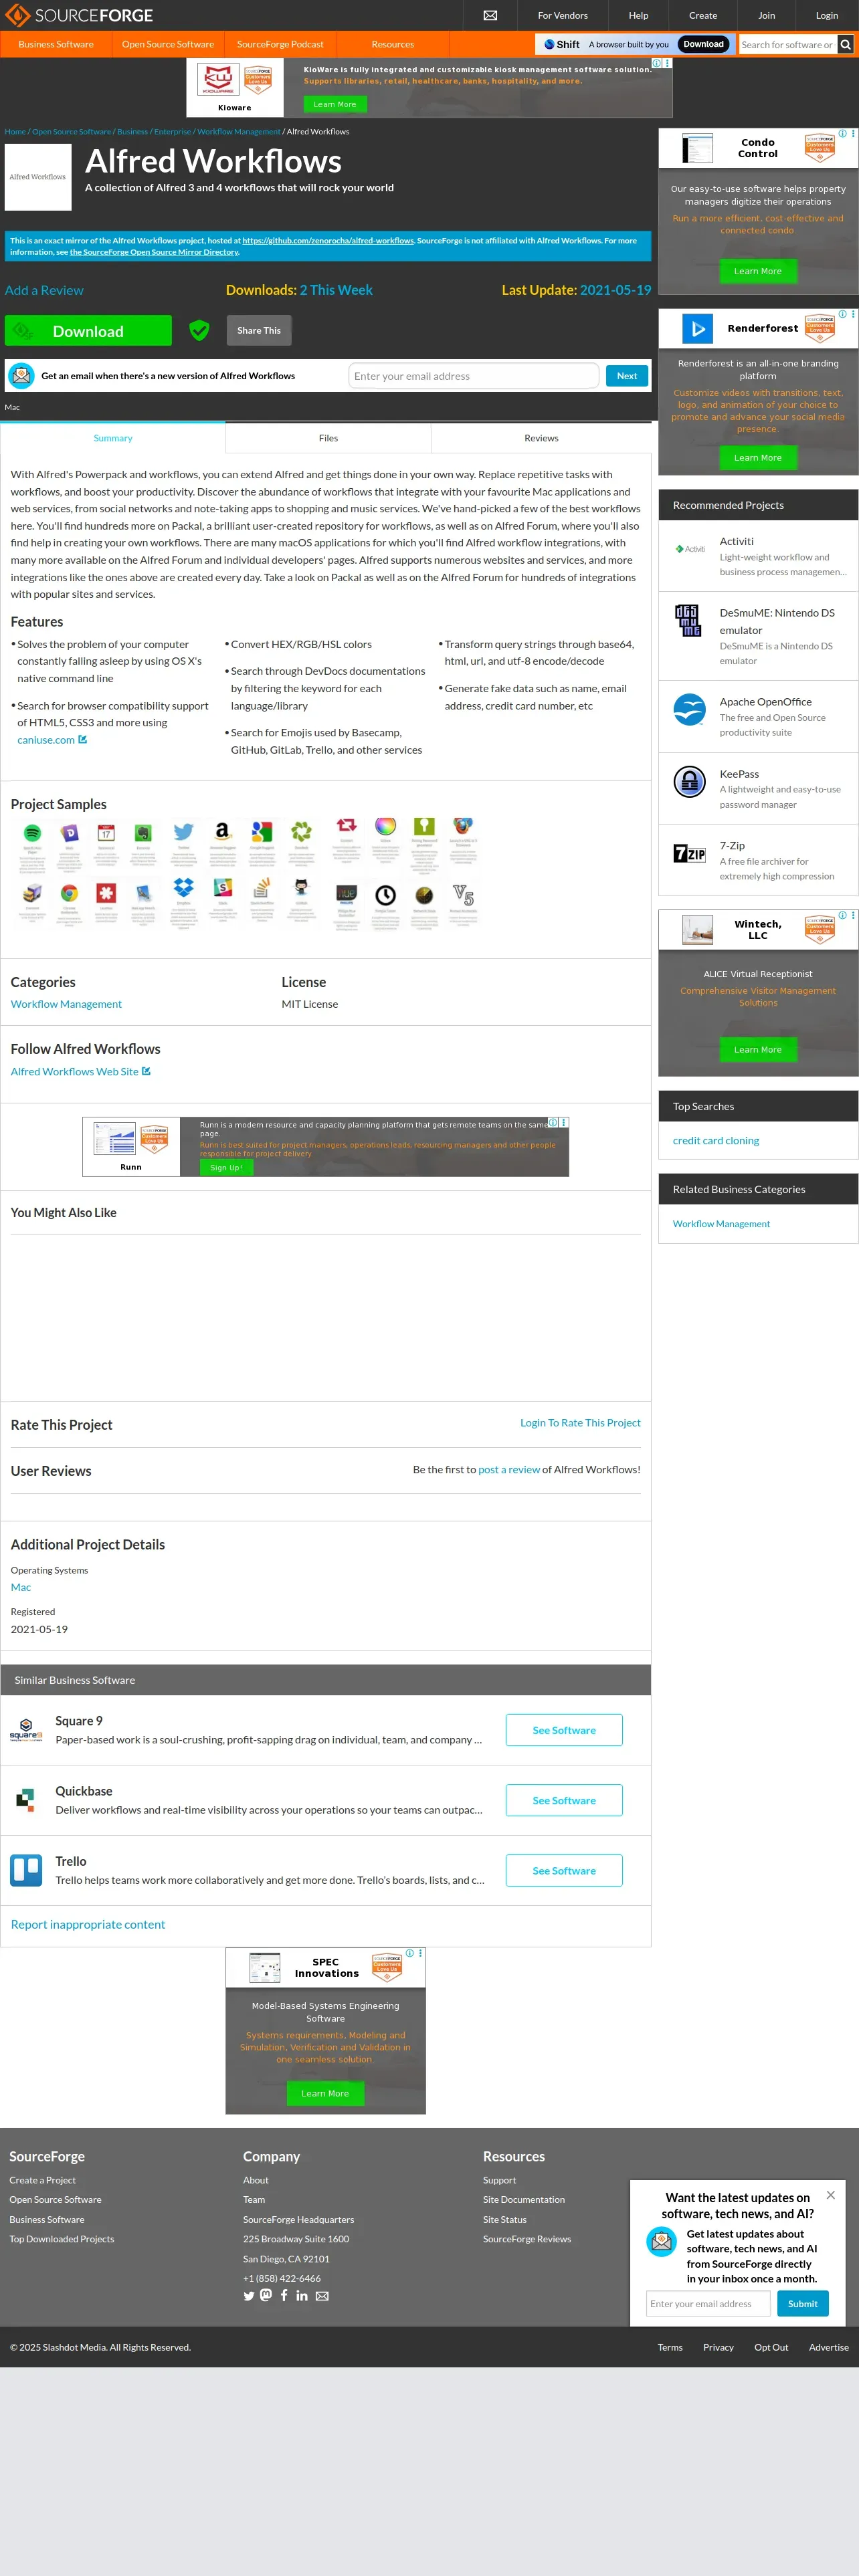
Task: Open external link icon next to caniuse.com
Action: coord(82,739)
